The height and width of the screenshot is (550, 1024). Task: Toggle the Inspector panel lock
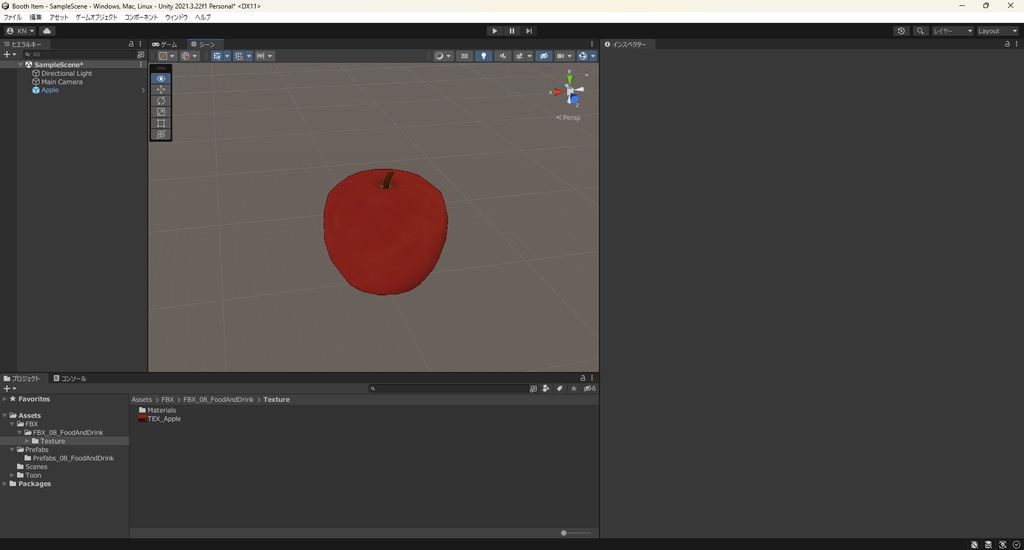(1007, 44)
